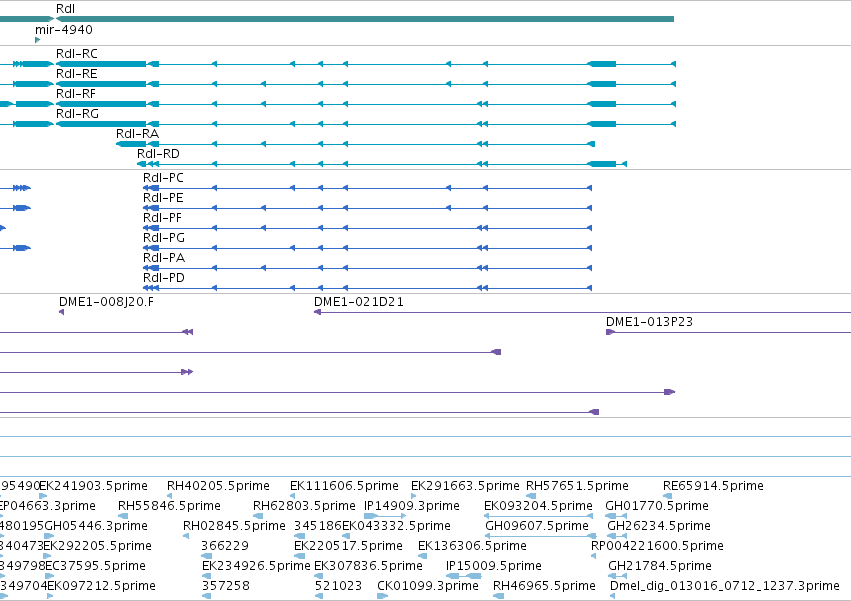This screenshot has height=601, width=851.
Task: Select transcript label Rdl-RC
Action: point(77,54)
